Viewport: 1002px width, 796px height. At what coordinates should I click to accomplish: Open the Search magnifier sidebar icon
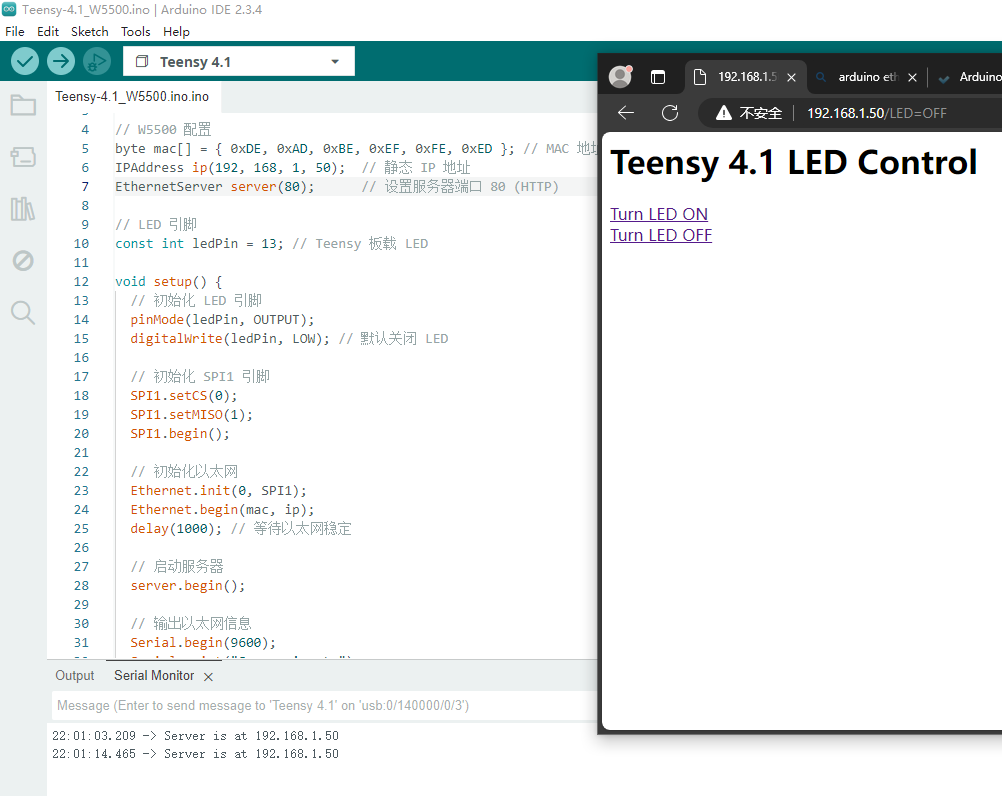point(23,313)
